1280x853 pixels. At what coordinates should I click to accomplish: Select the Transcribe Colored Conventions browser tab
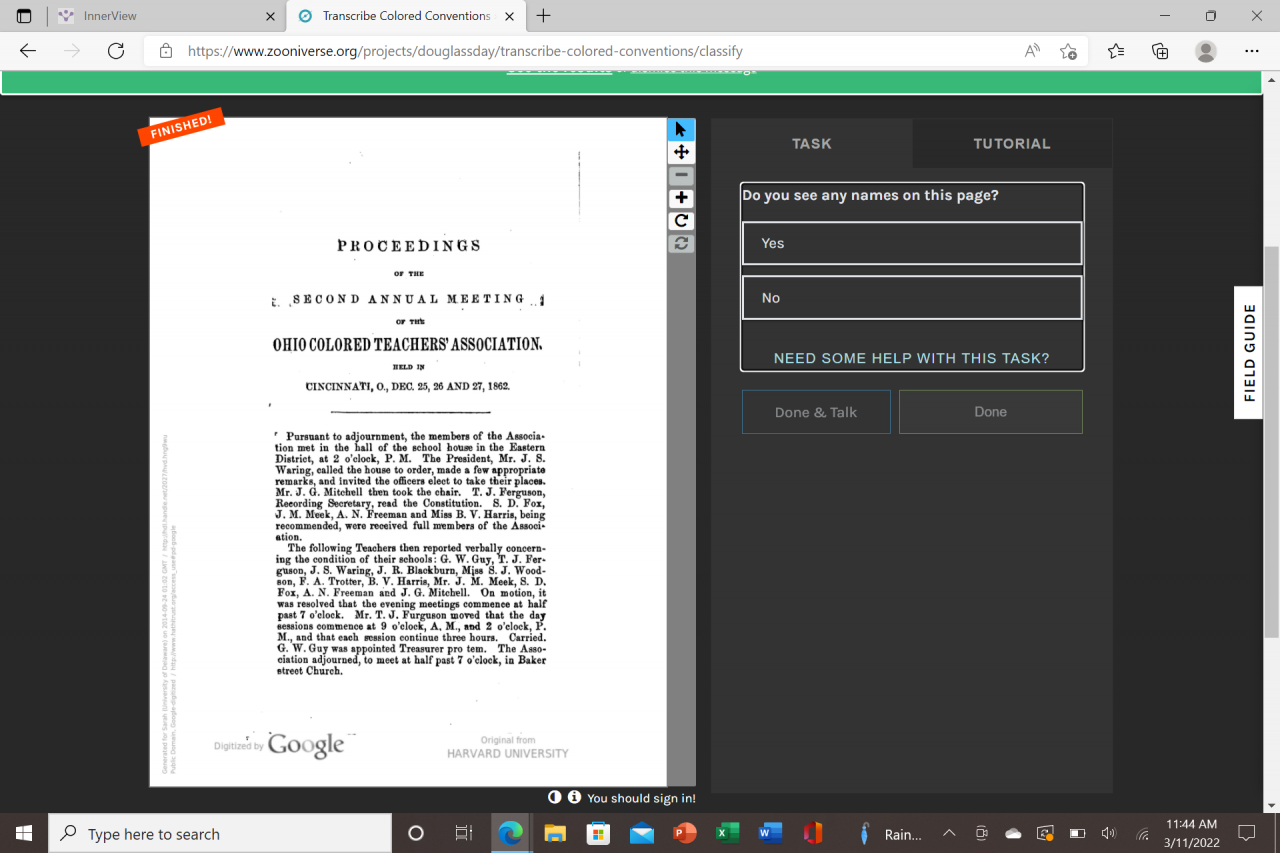[406, 16]
